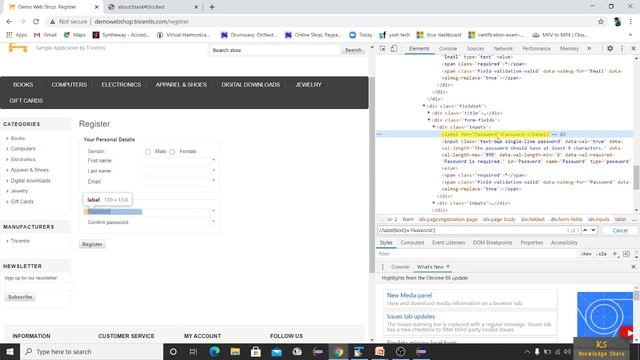Open the Performance tab

click(536, 49)
